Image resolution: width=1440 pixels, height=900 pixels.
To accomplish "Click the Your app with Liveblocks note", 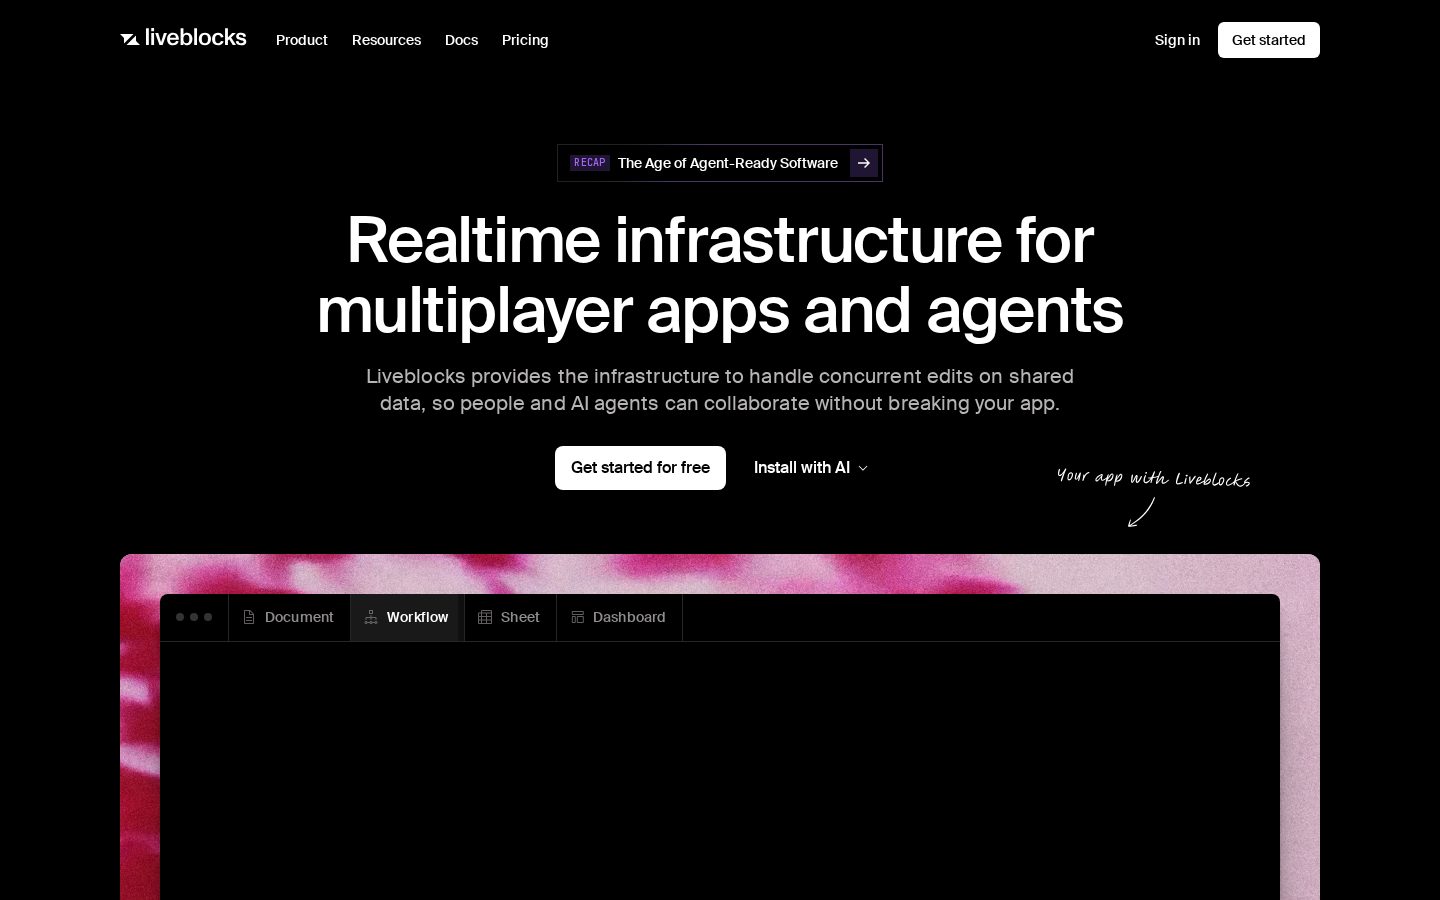I will pos(1153,478).
